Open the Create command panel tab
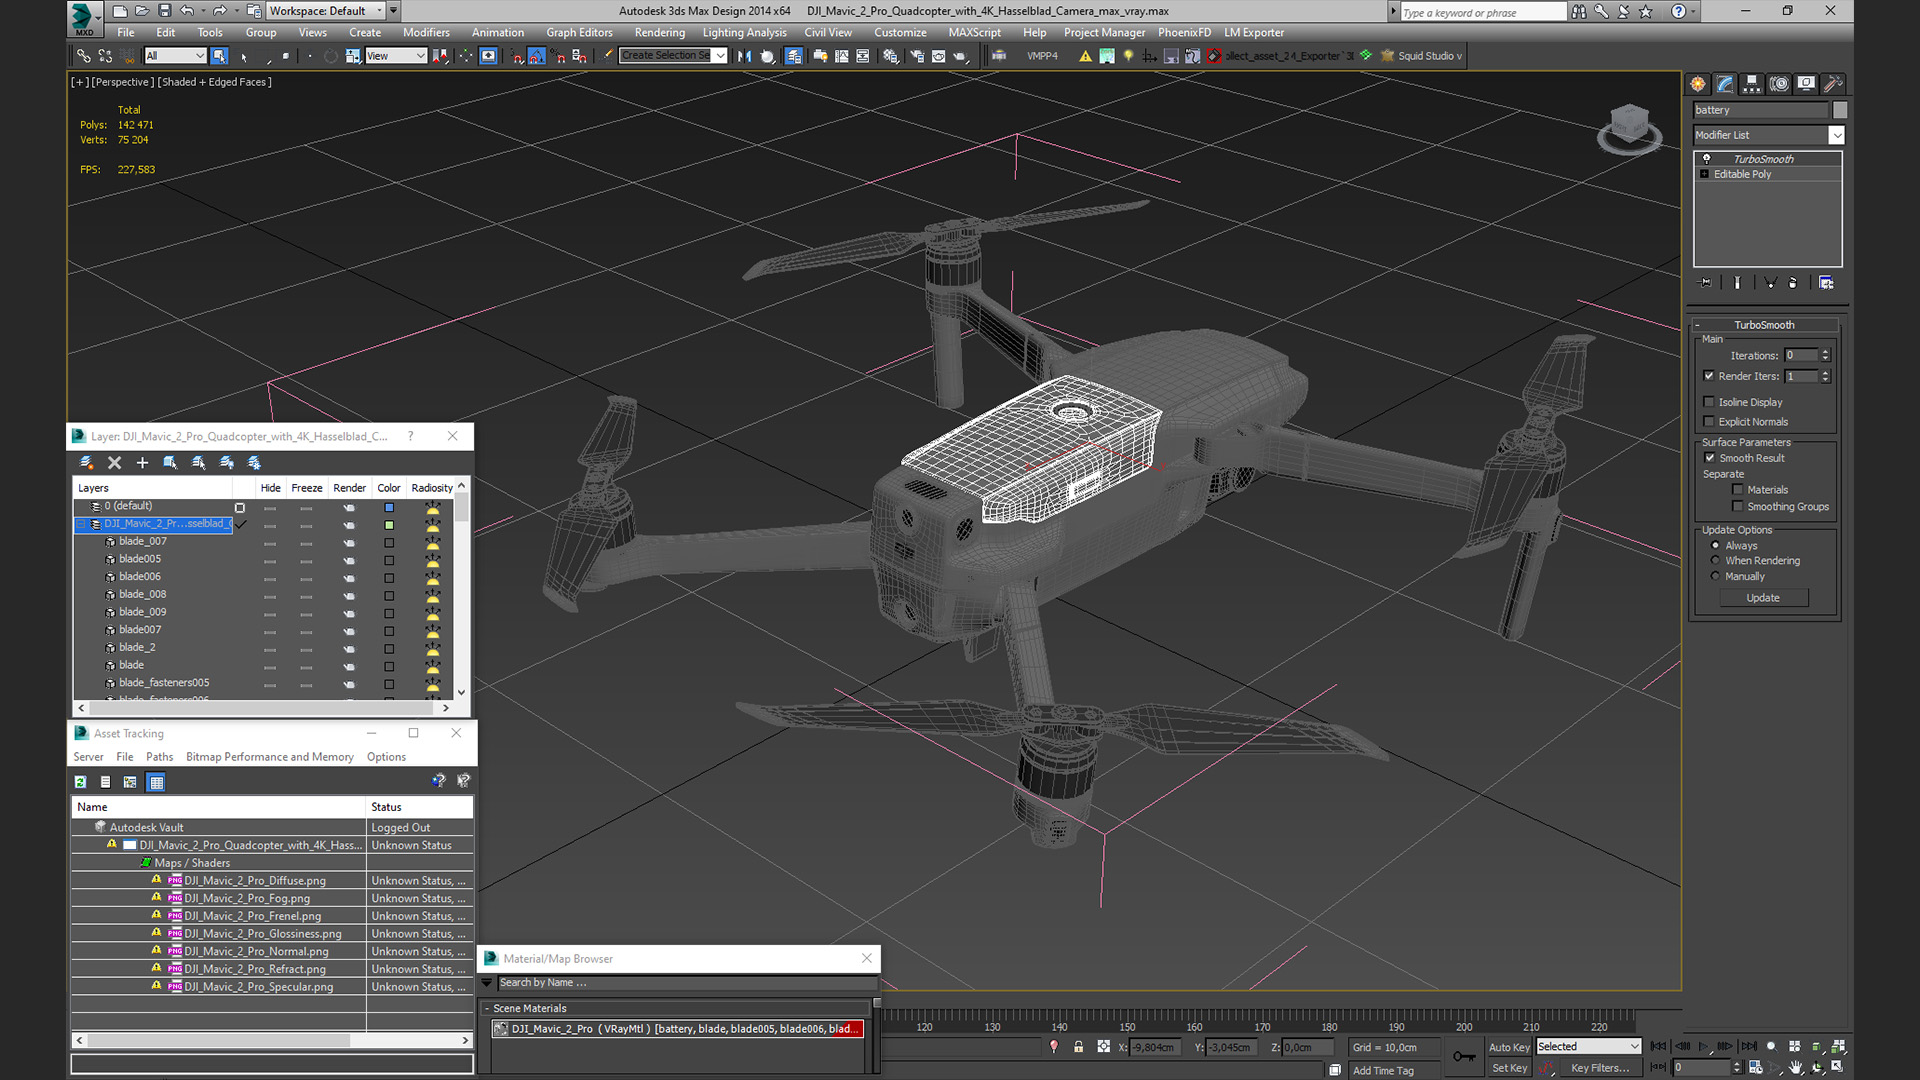The image size is (1920, 1080). click(1697, 84)
